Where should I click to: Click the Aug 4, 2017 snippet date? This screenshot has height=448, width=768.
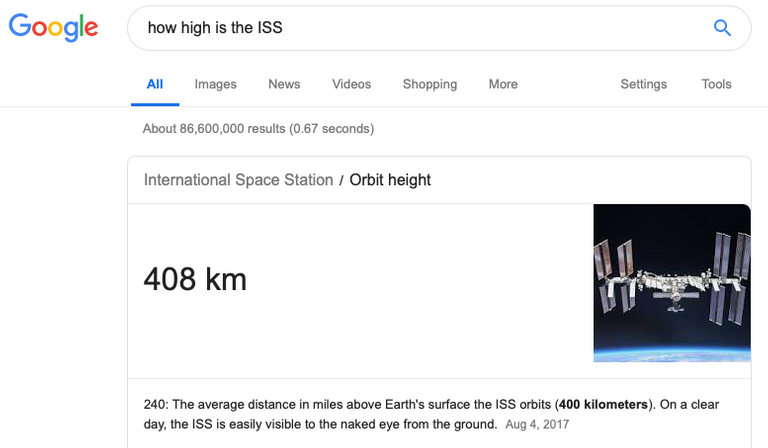pos(537,424)
